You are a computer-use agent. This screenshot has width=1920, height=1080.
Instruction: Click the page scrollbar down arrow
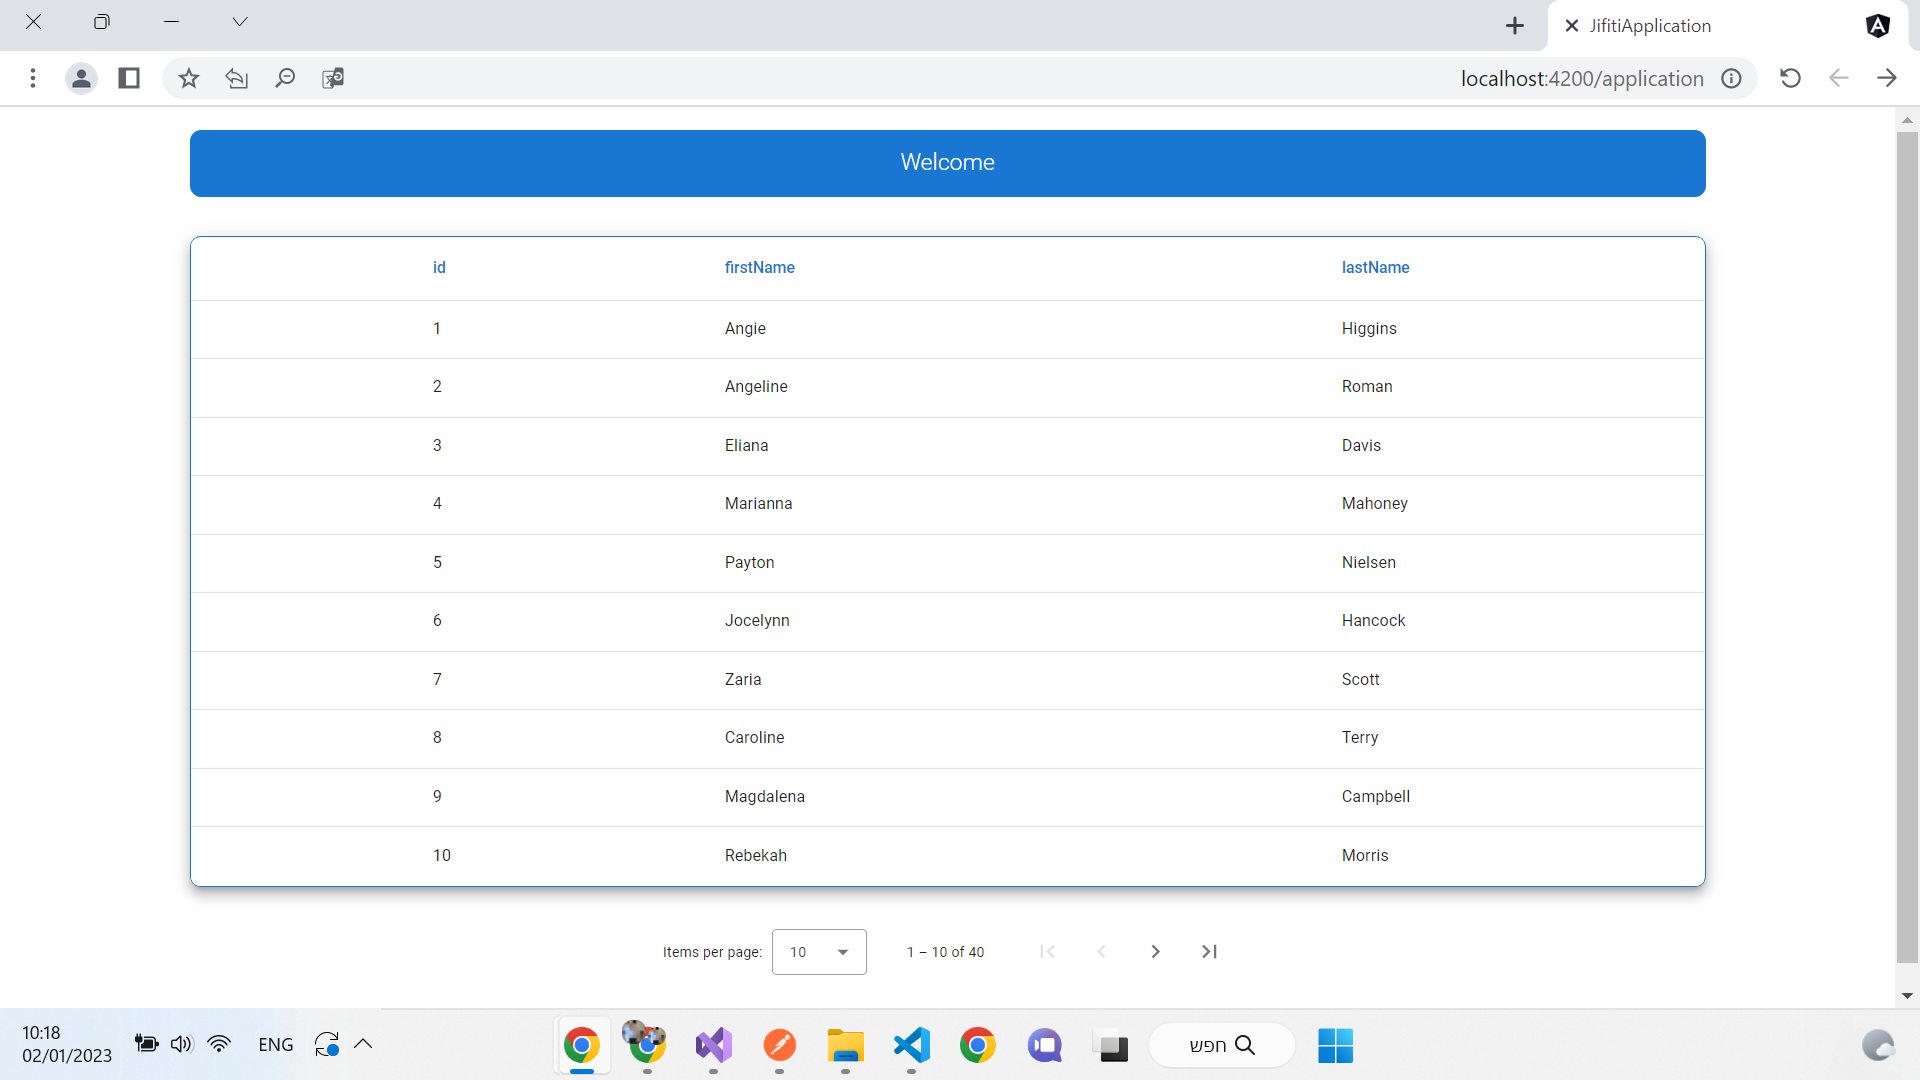1907,995
